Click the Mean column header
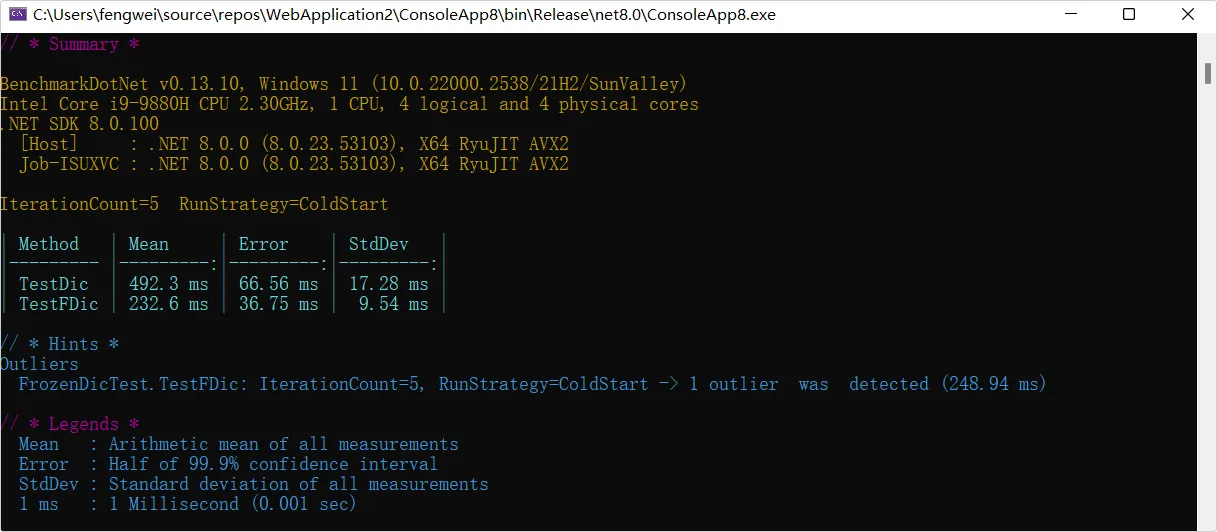This screenshot has width=1217, height=532. click(149, 244)
